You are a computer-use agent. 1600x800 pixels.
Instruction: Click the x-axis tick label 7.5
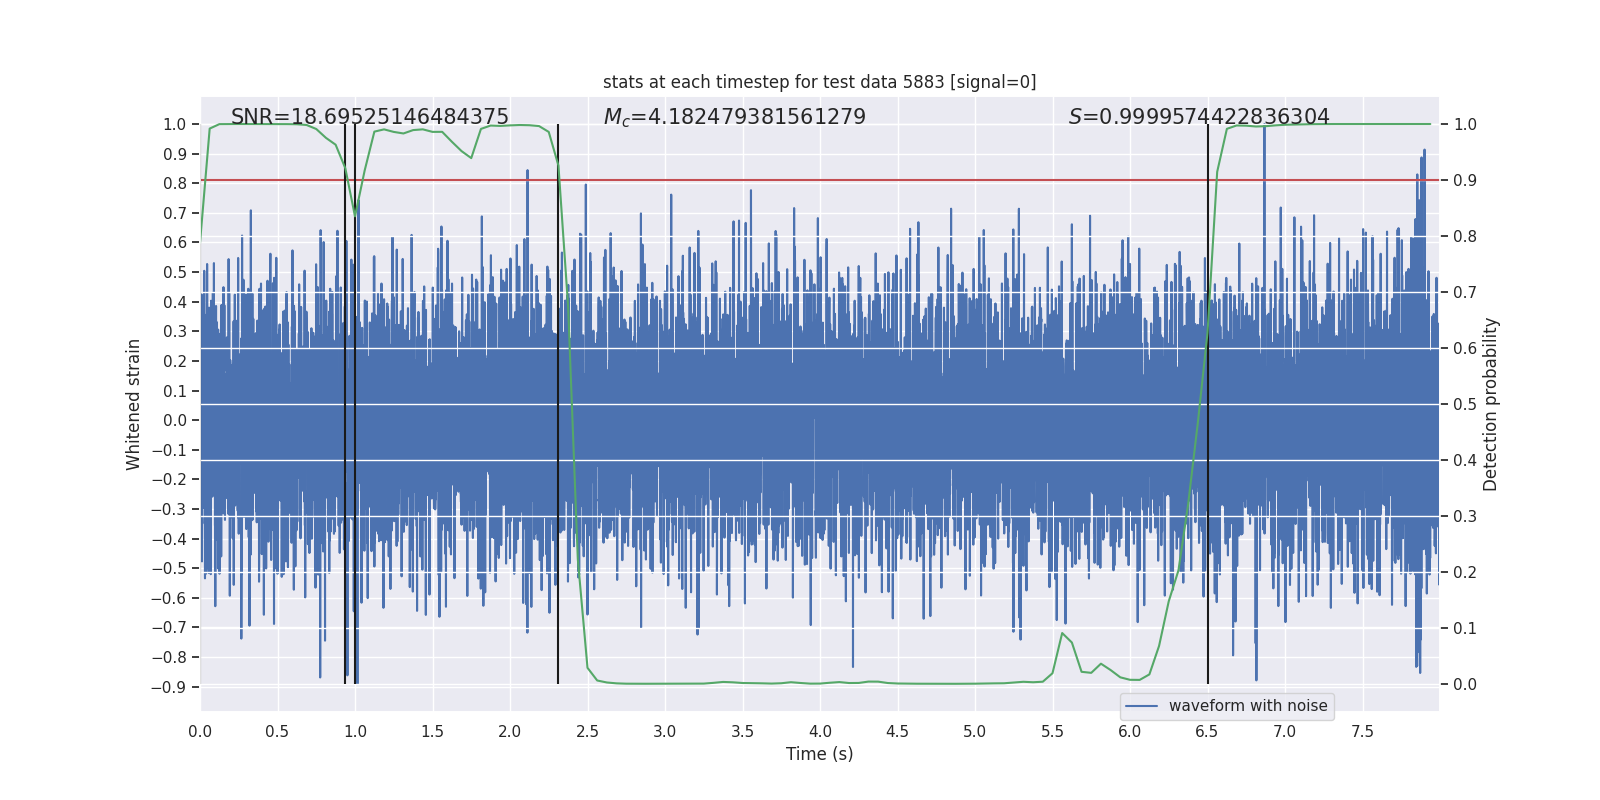coord(1362,732)
